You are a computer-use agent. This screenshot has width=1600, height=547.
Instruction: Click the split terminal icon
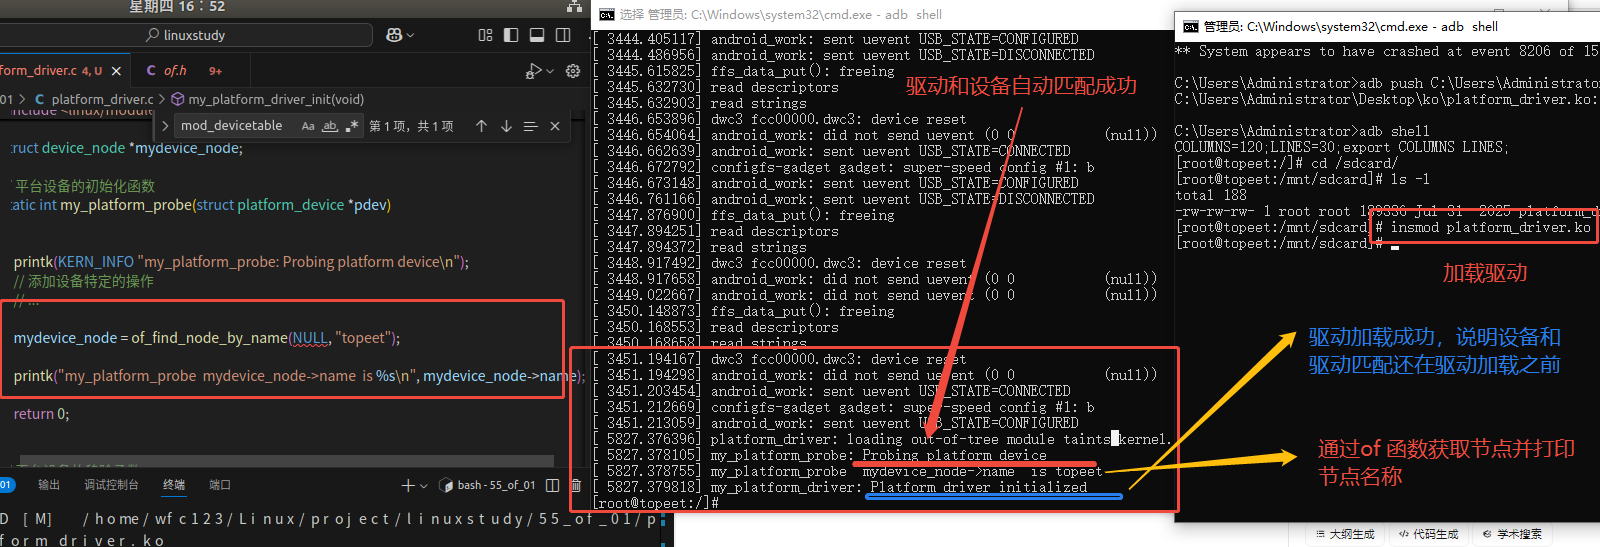pos(554,485)
